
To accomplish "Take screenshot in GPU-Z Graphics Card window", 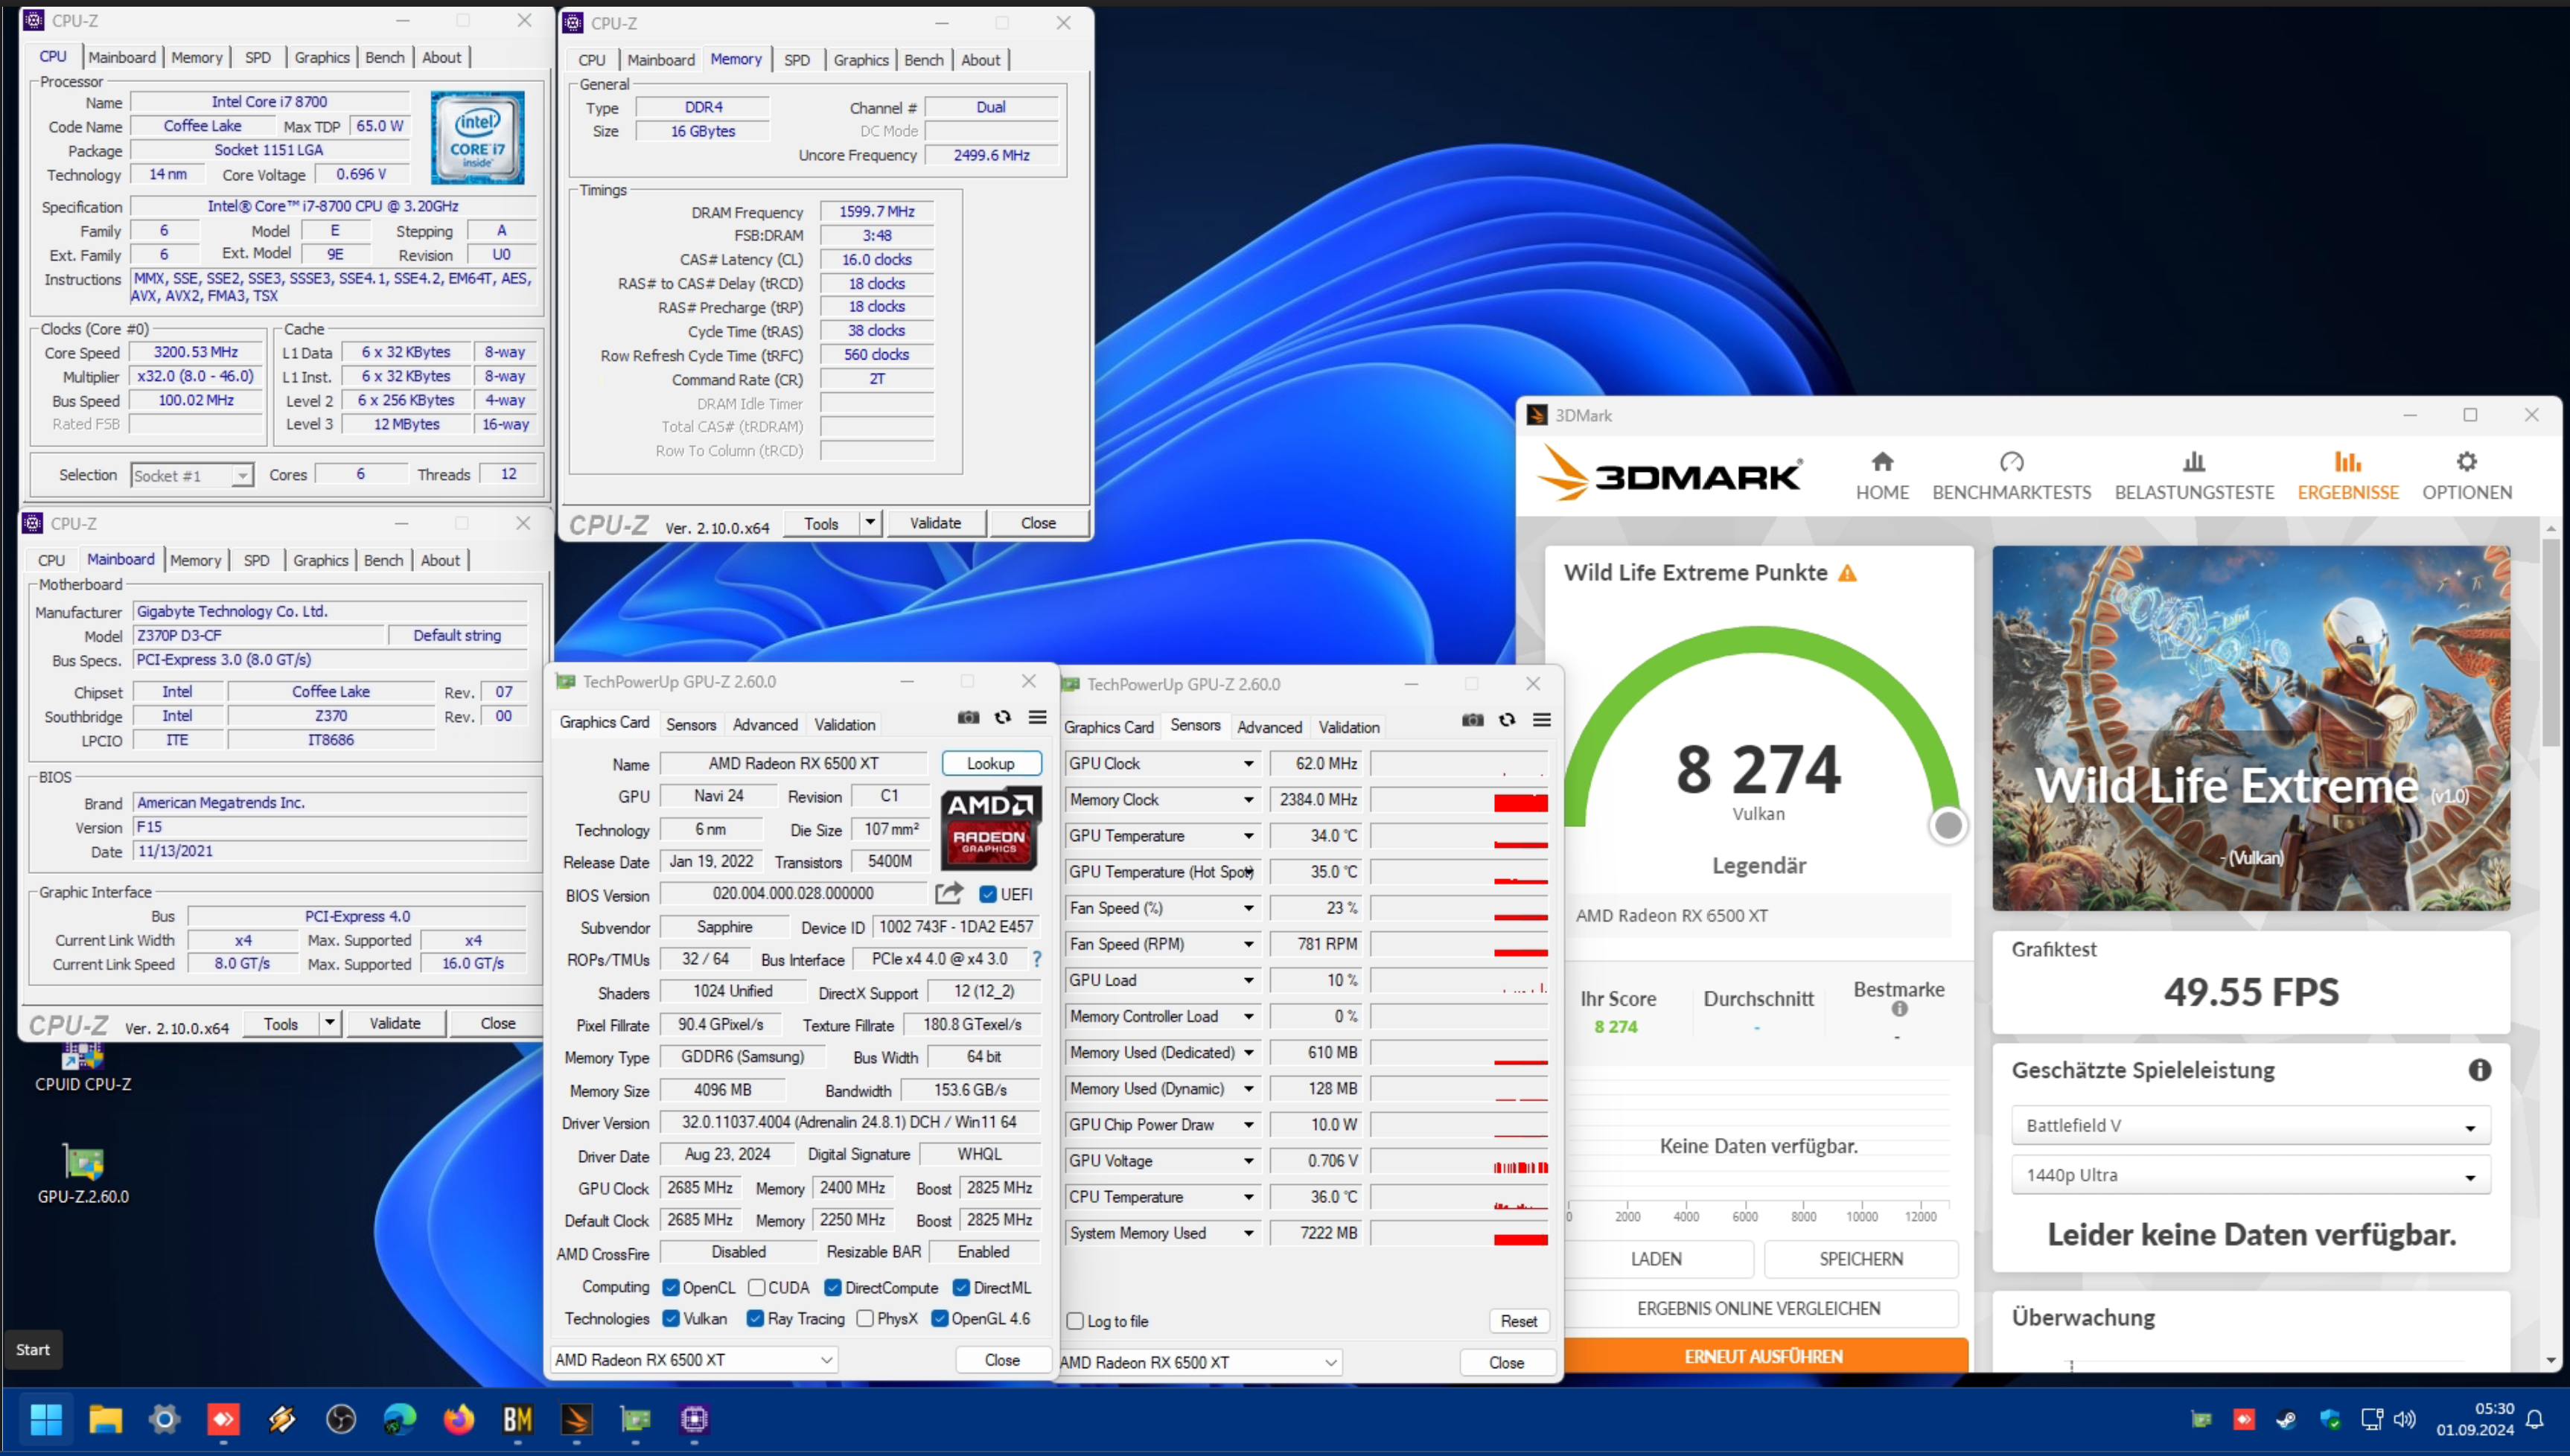I will 968,717.
